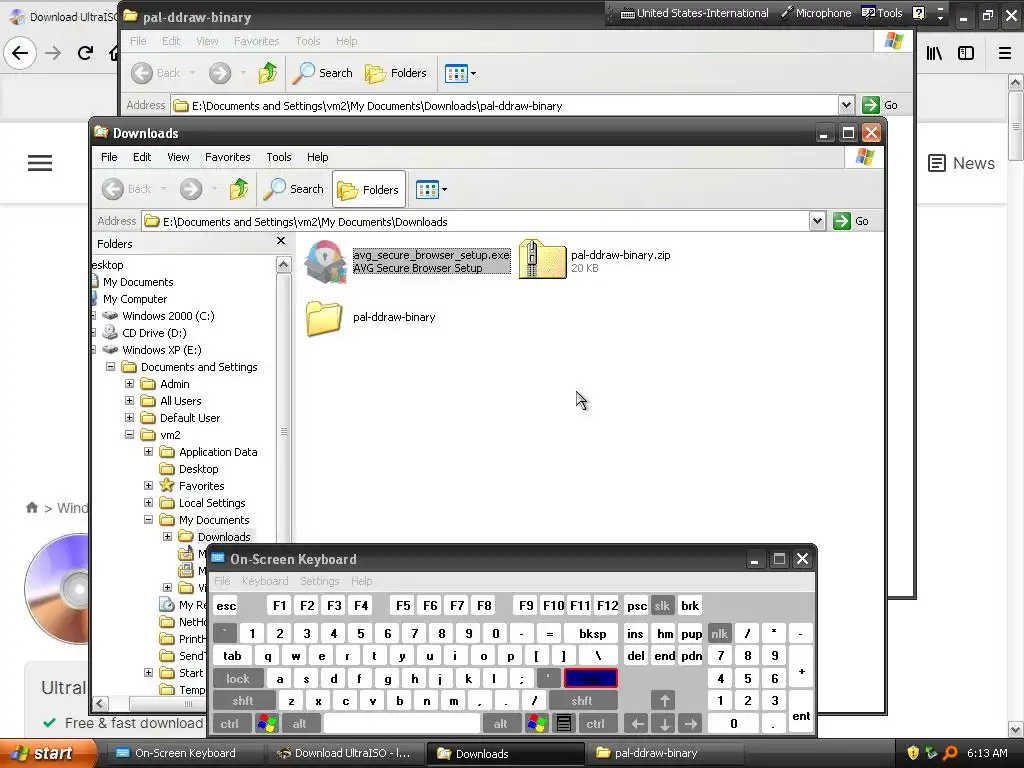Viewport: 1024px width, 768px height.
Task: Click the left arrow key on keyboard
Action: coord(637,724)
